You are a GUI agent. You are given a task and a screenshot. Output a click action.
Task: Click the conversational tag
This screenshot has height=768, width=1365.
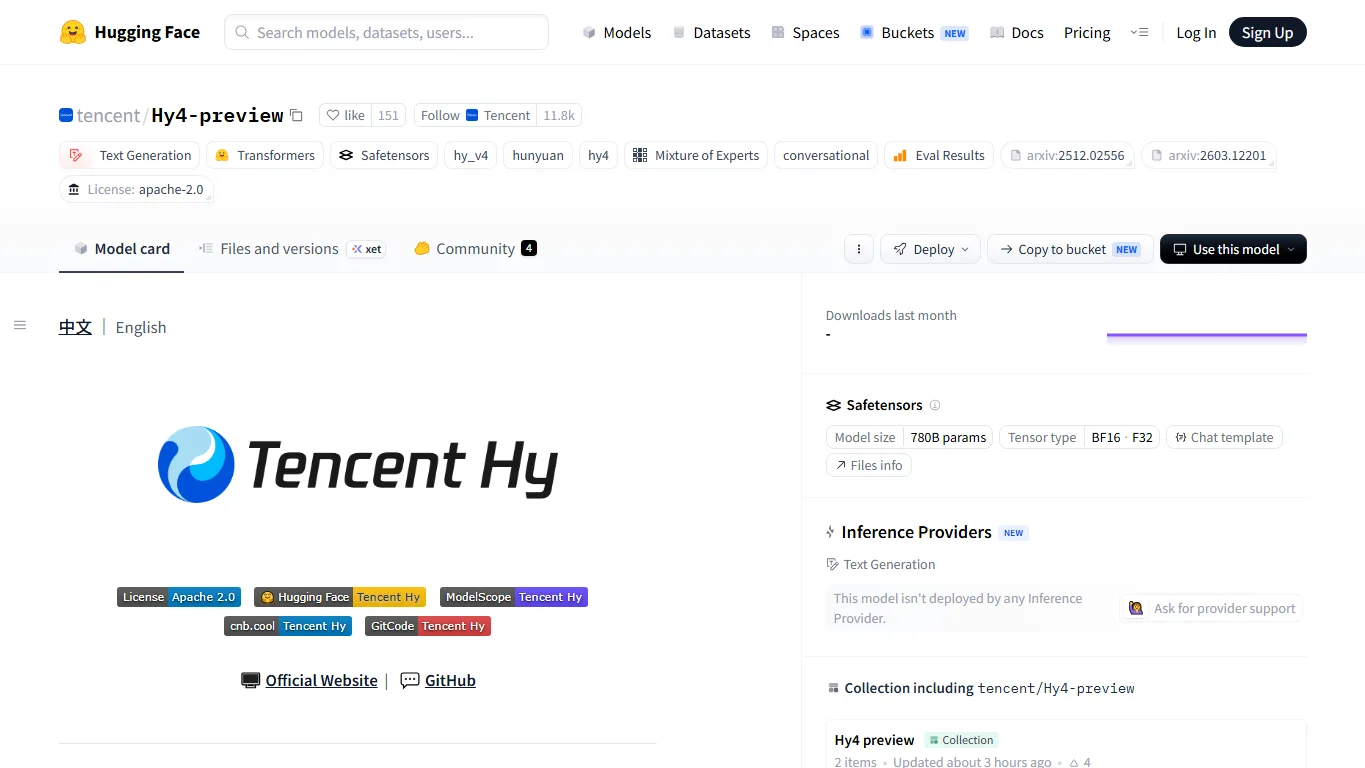point(826,155)
